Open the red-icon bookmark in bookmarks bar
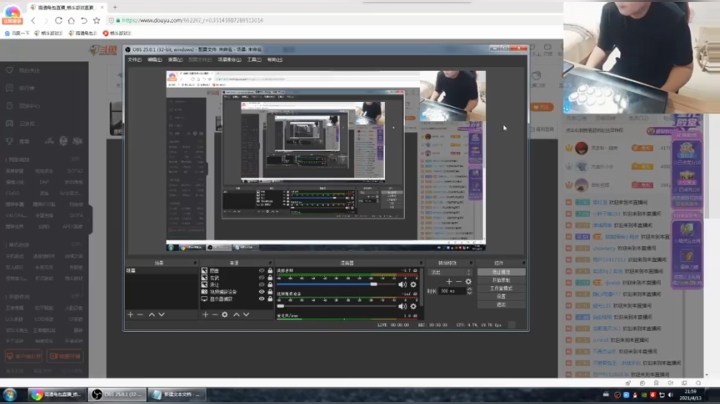 point(117,33)
